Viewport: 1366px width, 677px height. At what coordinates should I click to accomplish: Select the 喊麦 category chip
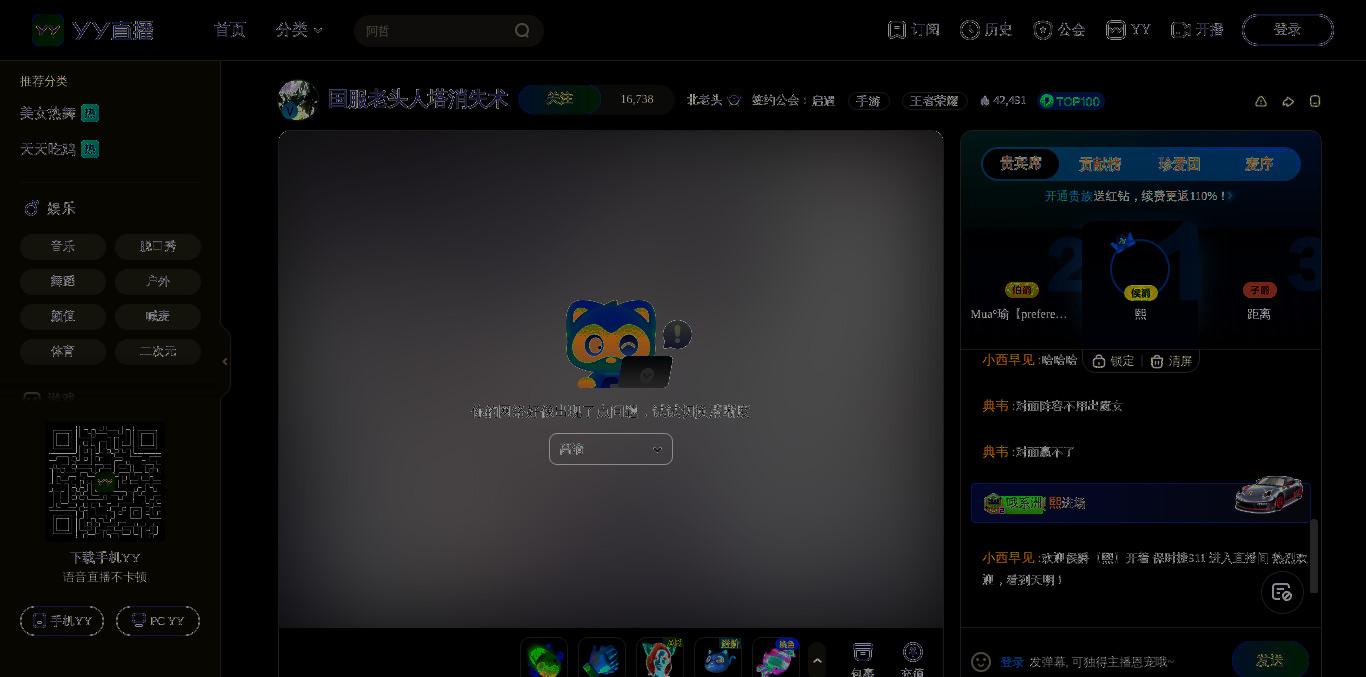click(158, 316)
